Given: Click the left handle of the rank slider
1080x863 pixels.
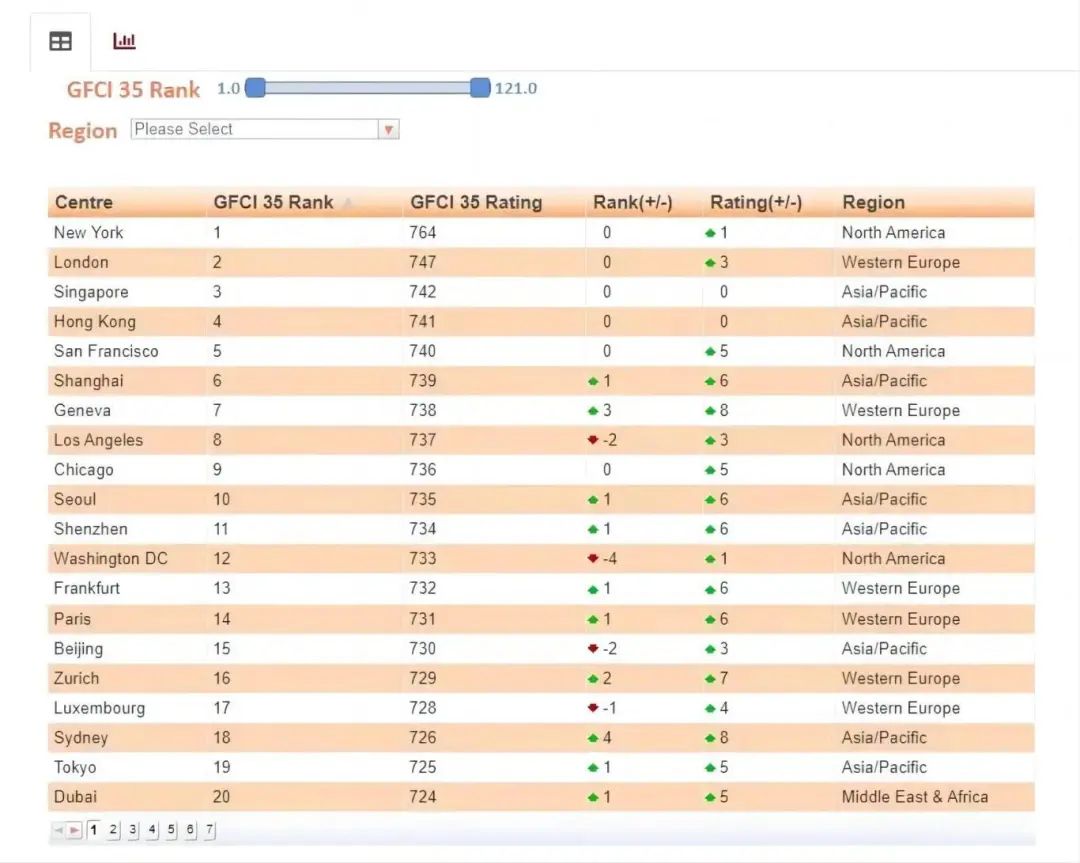Looking at the screenshot, I should [255, 88].
